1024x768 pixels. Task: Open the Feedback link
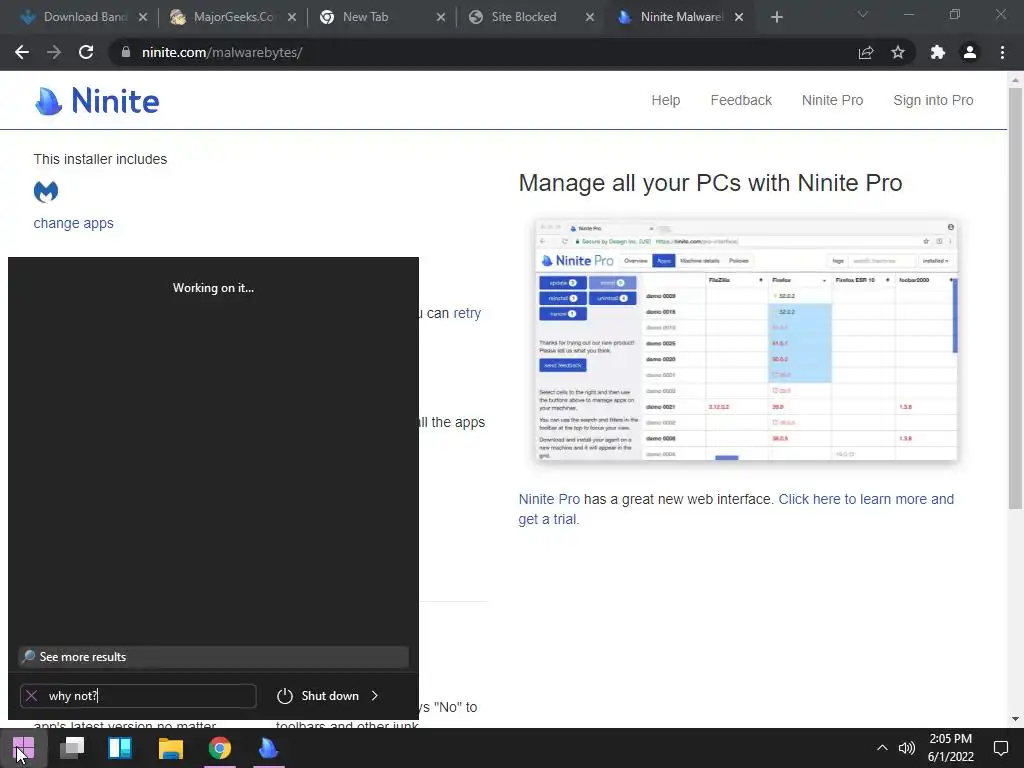[741, 100]
